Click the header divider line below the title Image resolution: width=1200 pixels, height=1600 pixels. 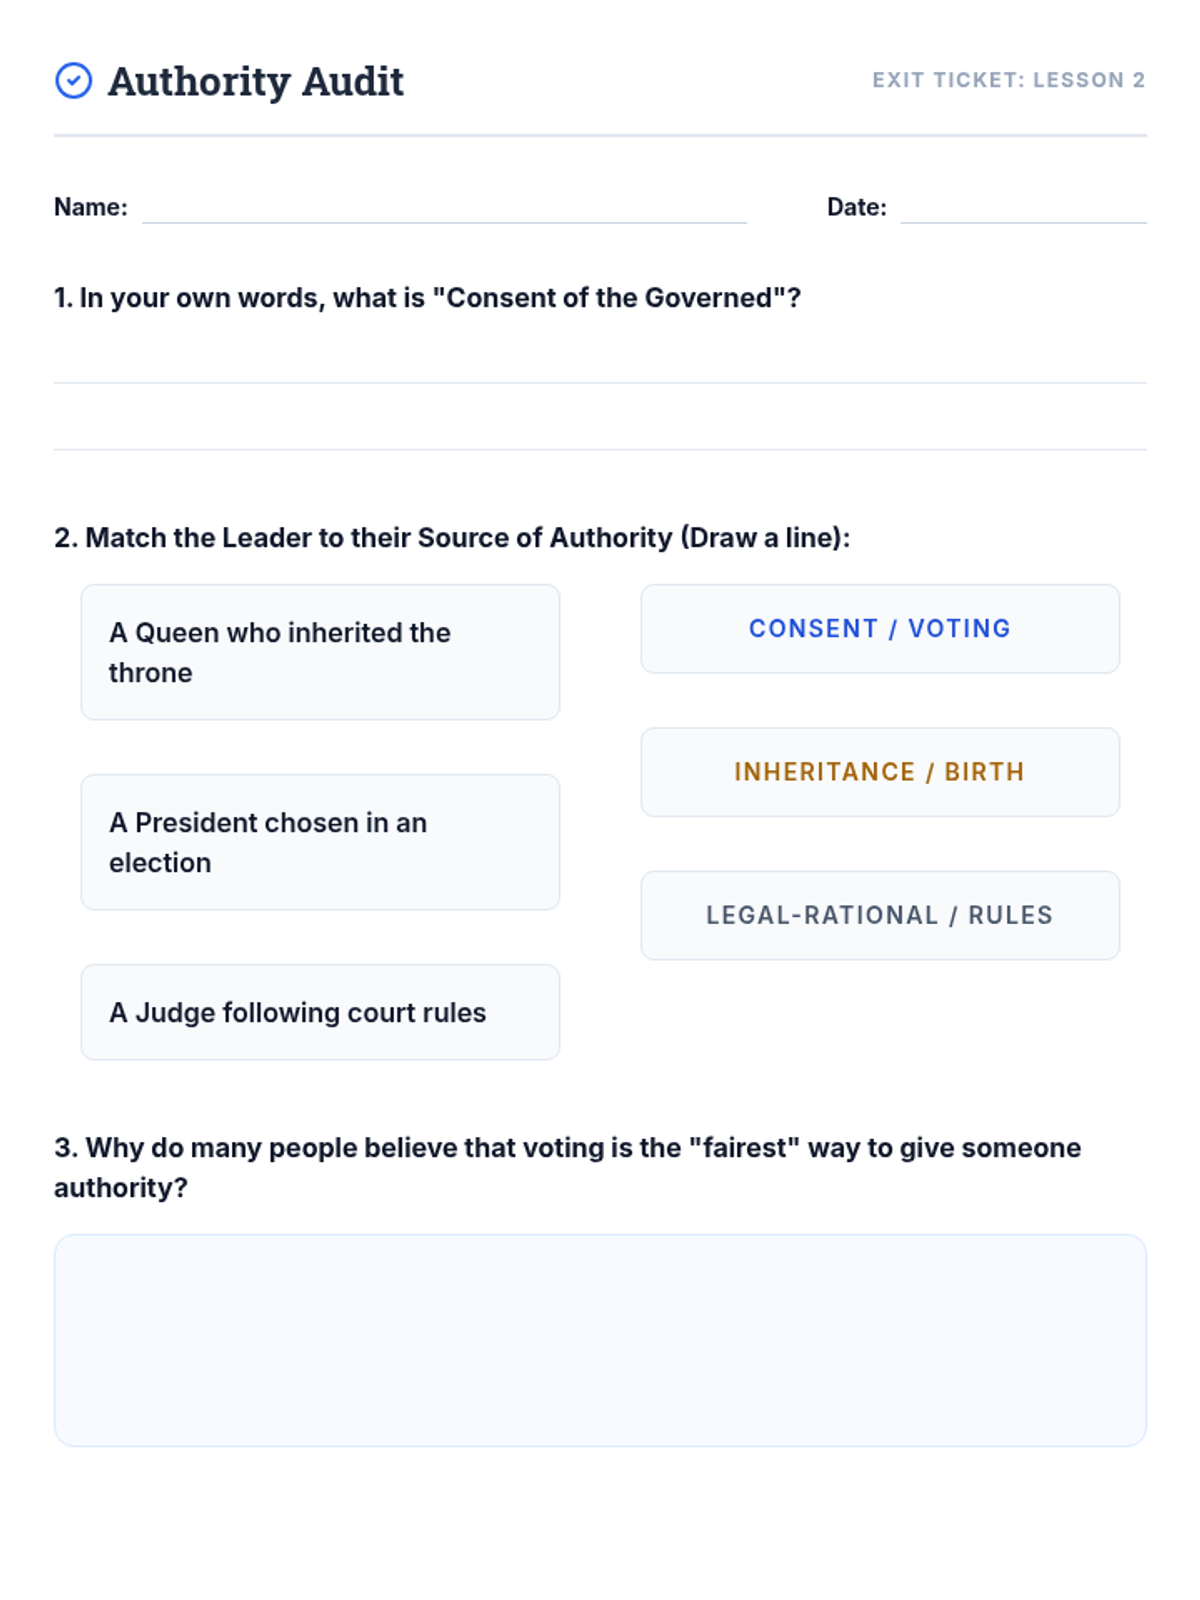click(x=600, y=135)
